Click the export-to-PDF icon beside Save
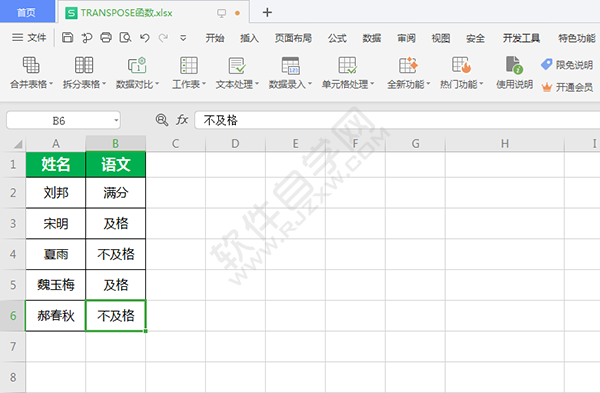Image resolution: width=600 pixels, height=393 pixels. coord(87,38)
